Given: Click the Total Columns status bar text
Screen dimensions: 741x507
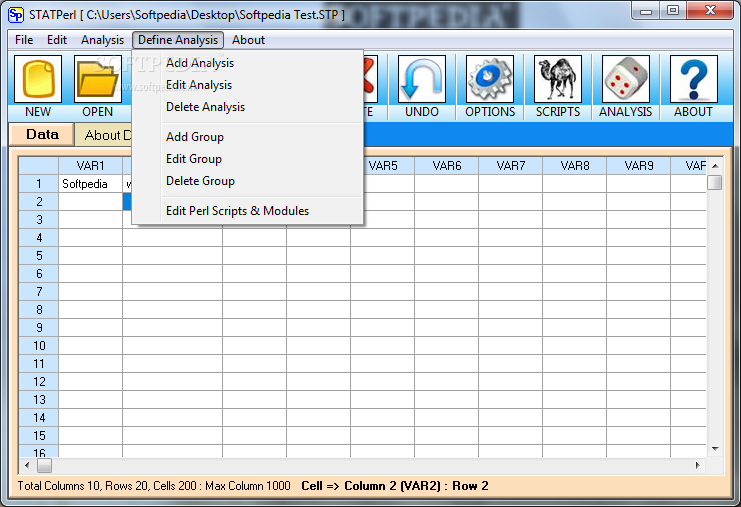Looking at the screenshot, I should (x=154, y=486).
